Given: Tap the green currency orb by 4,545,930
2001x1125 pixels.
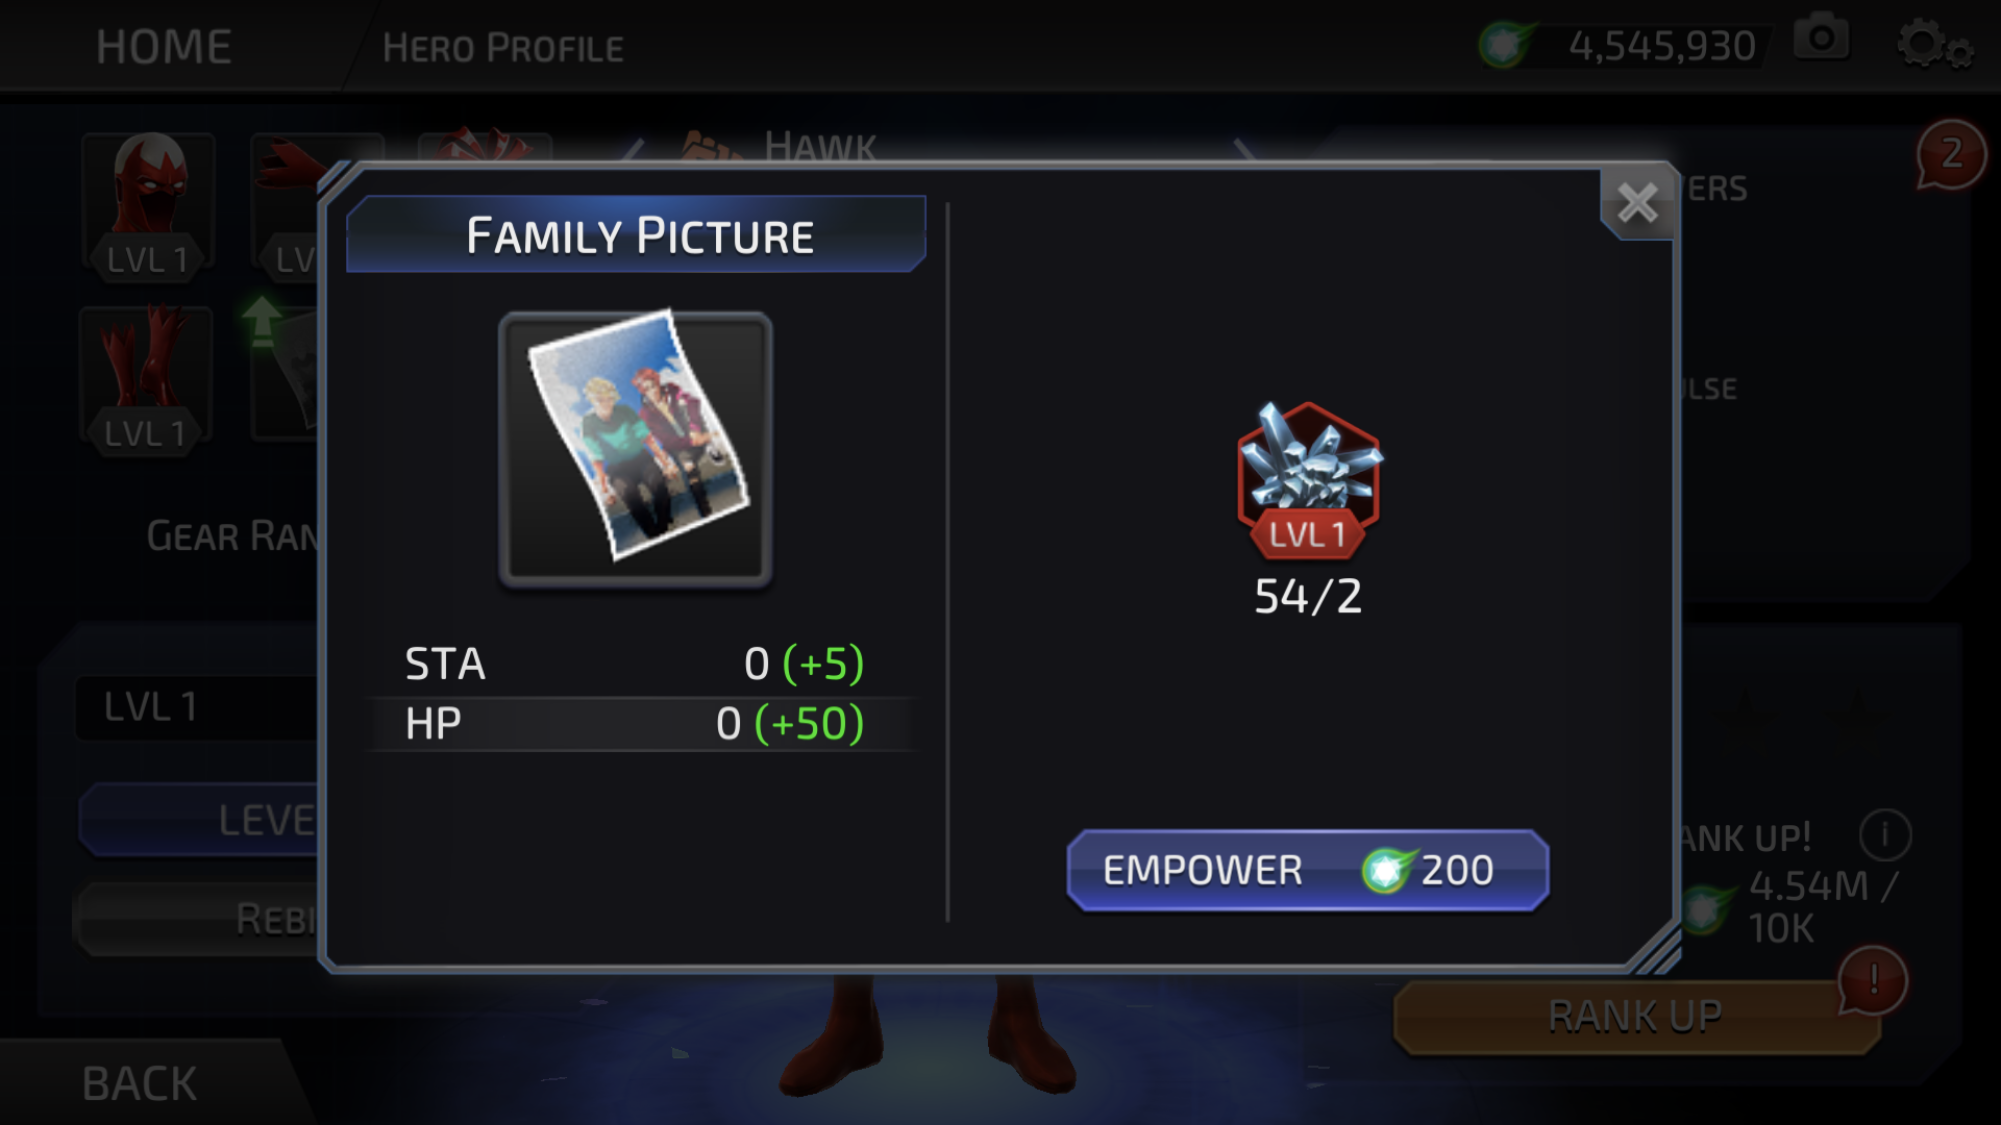Looking at the screenshot, I should [x=1505, y=44].
